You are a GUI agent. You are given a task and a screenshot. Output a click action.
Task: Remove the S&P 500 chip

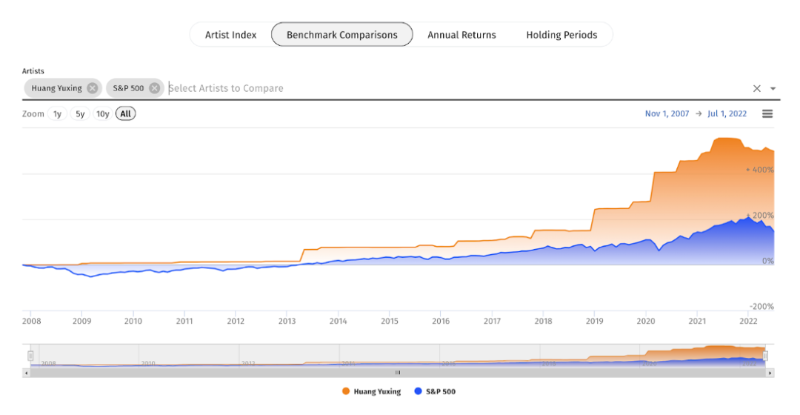click(x=154, y=88)
